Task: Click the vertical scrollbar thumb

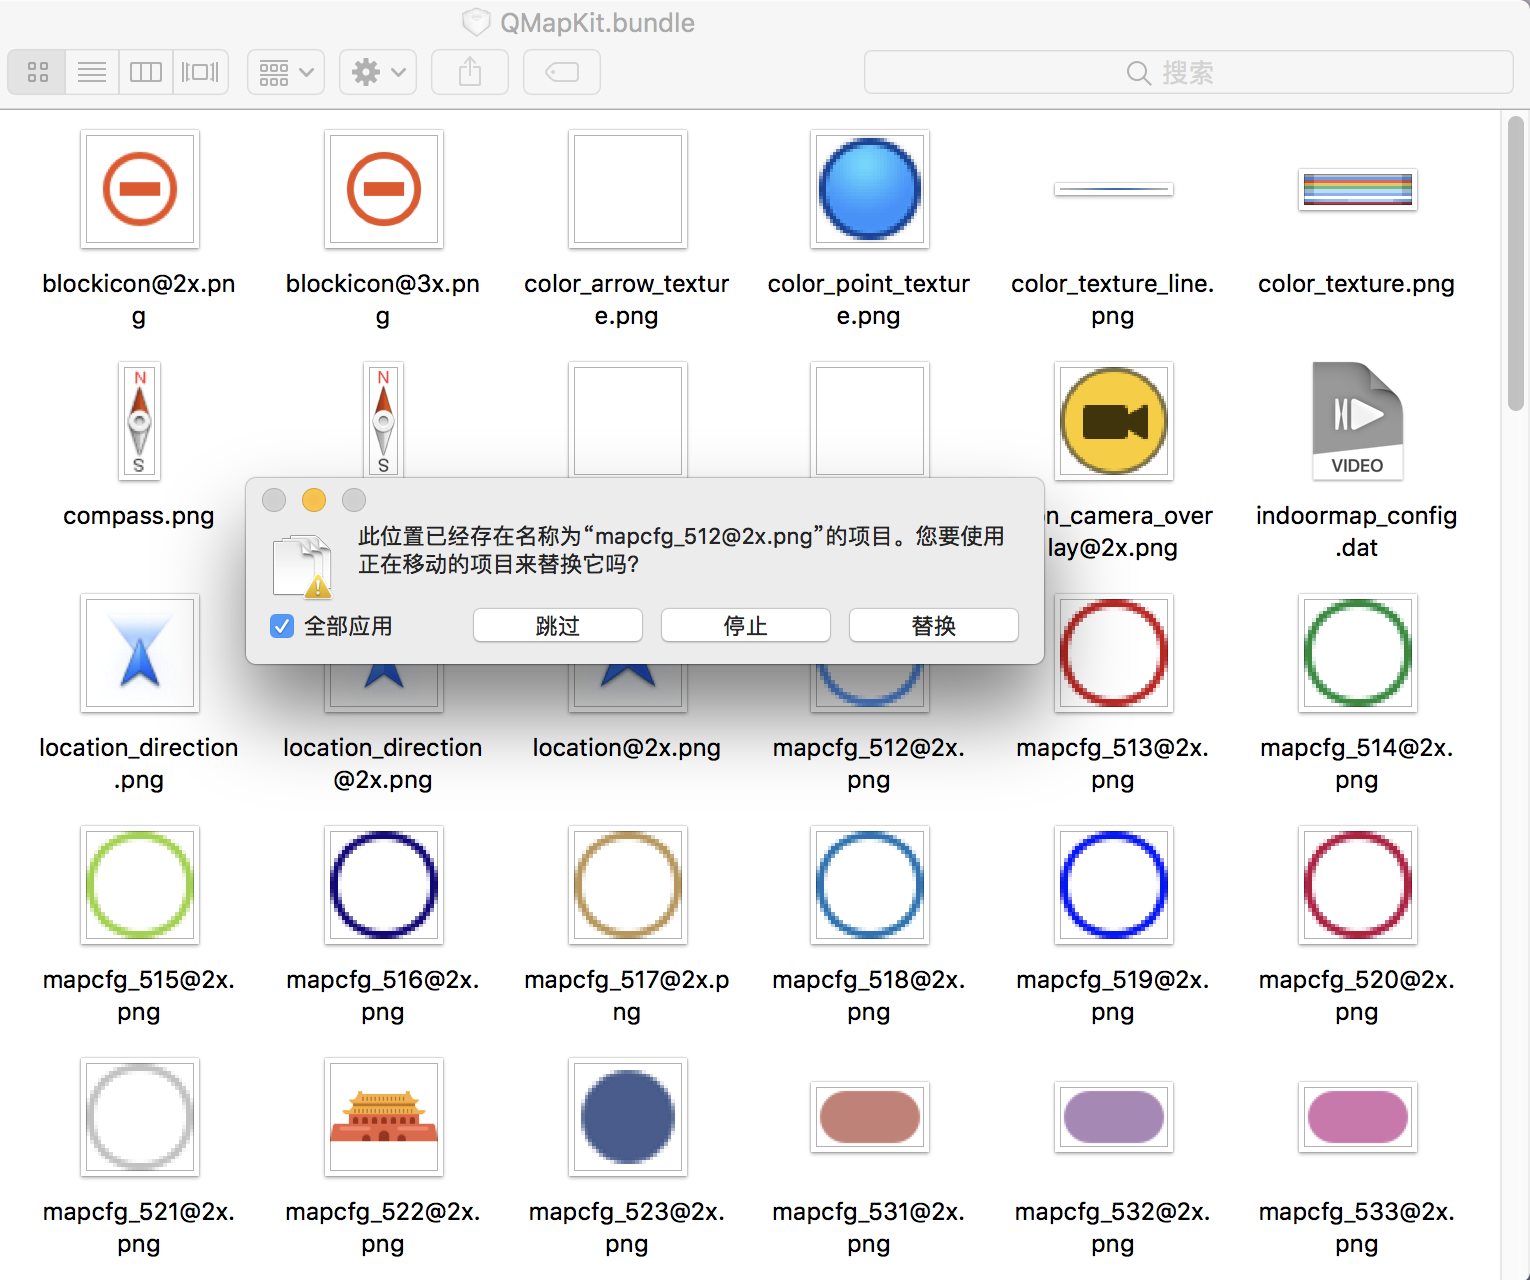Action: pos(1515,262)
